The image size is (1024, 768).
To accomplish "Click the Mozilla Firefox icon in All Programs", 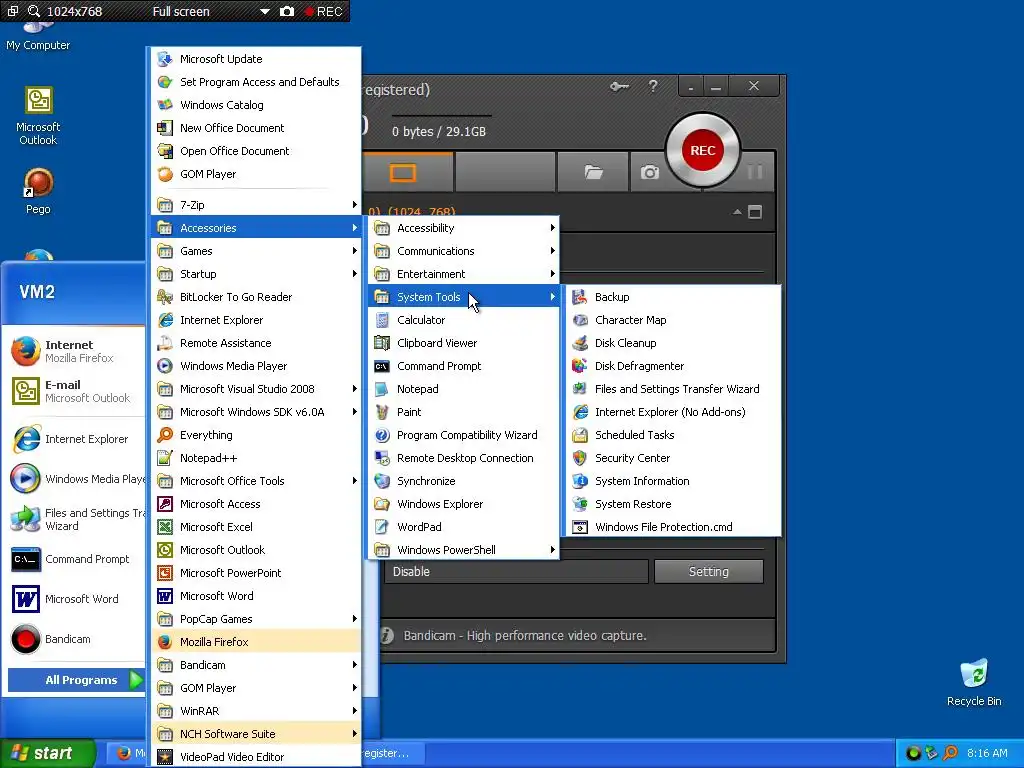I will pos(165,642).
